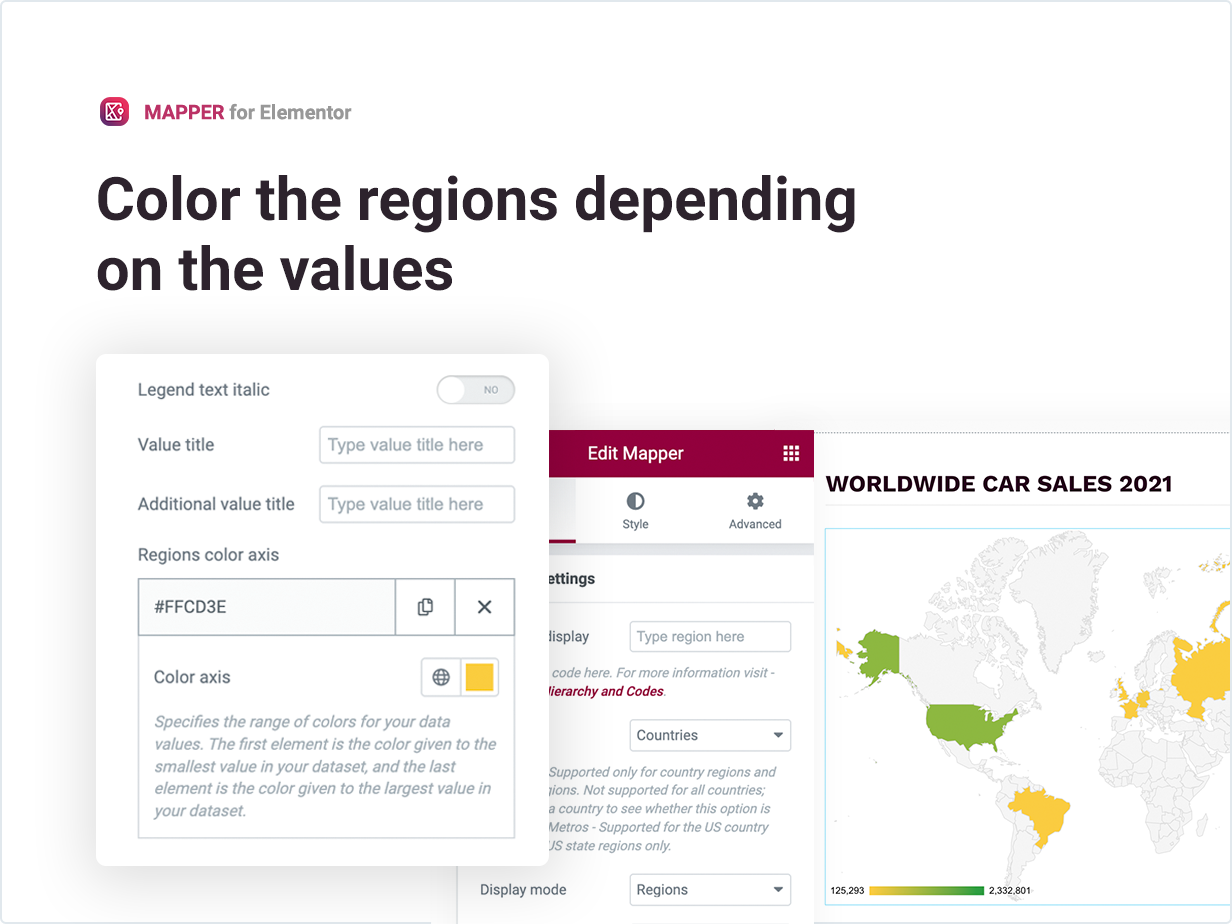Click the Legend text italic label

[x=204, y=390]
